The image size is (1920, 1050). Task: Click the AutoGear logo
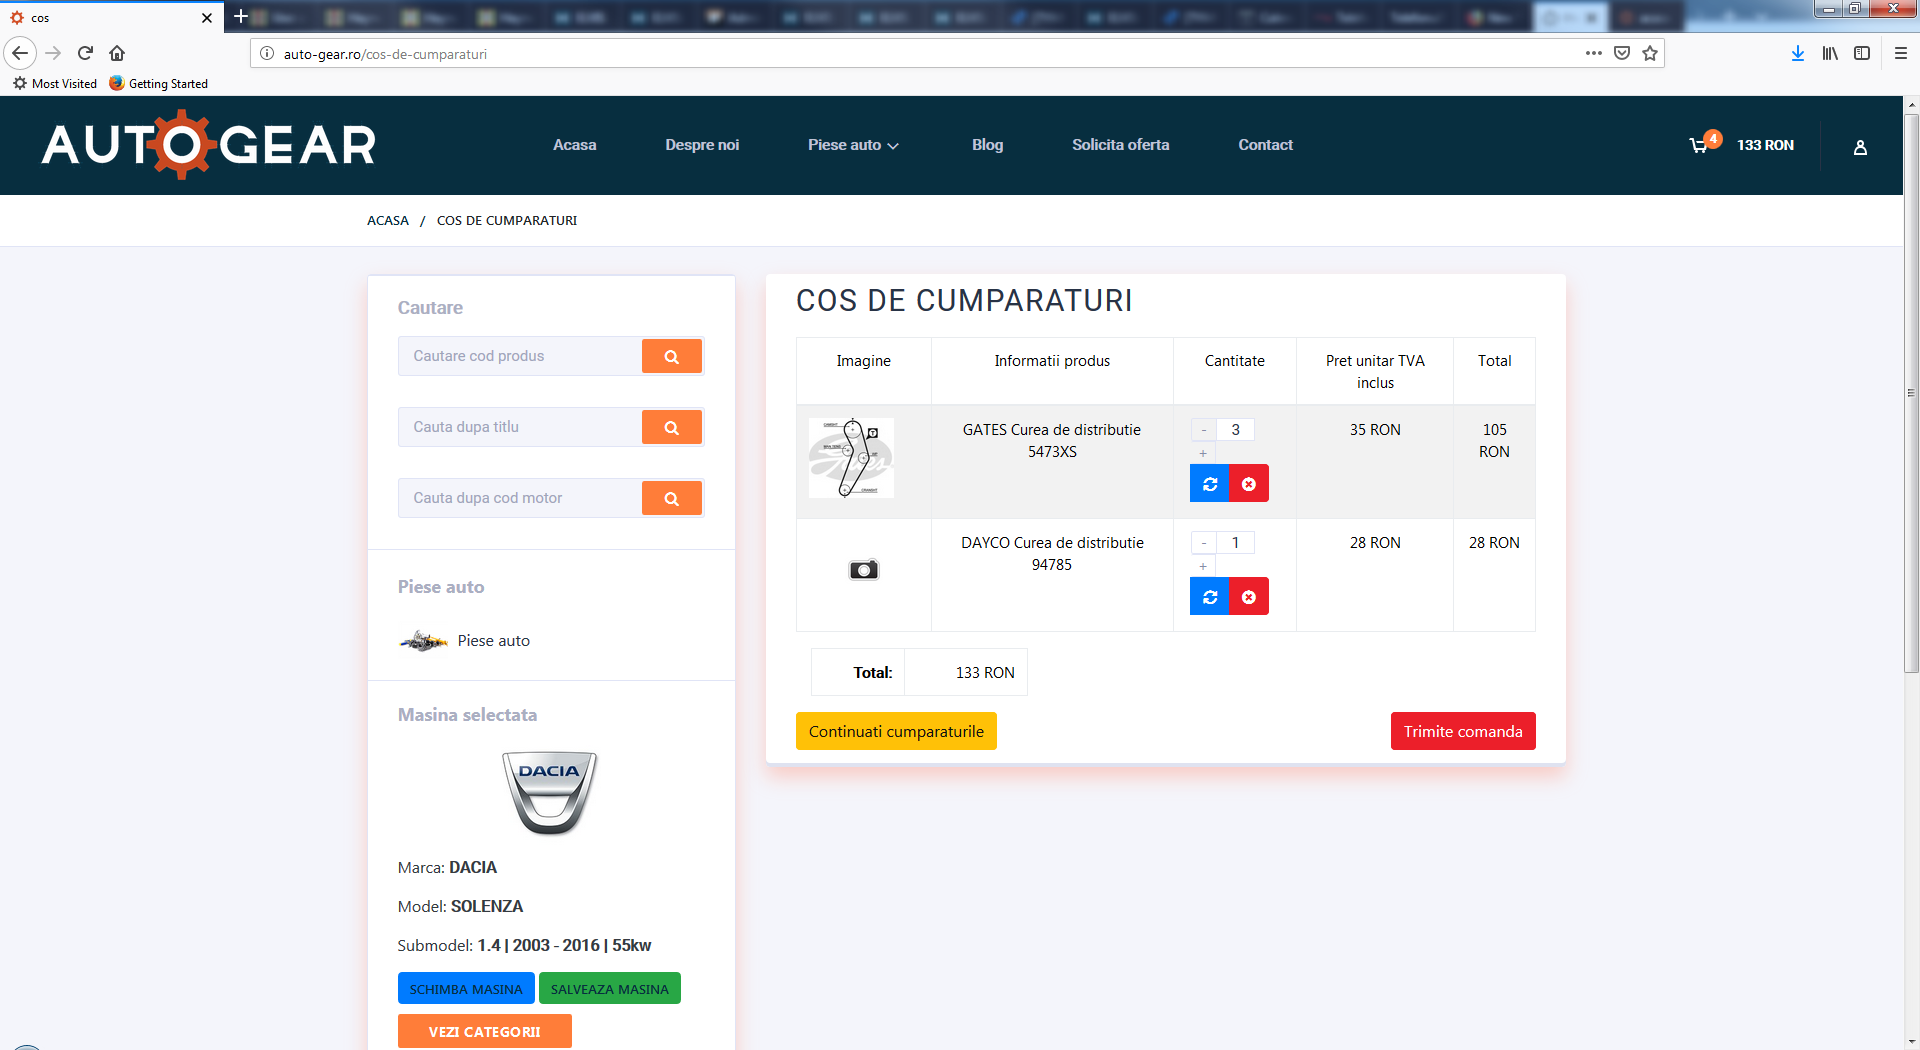(x=208, y=145)
